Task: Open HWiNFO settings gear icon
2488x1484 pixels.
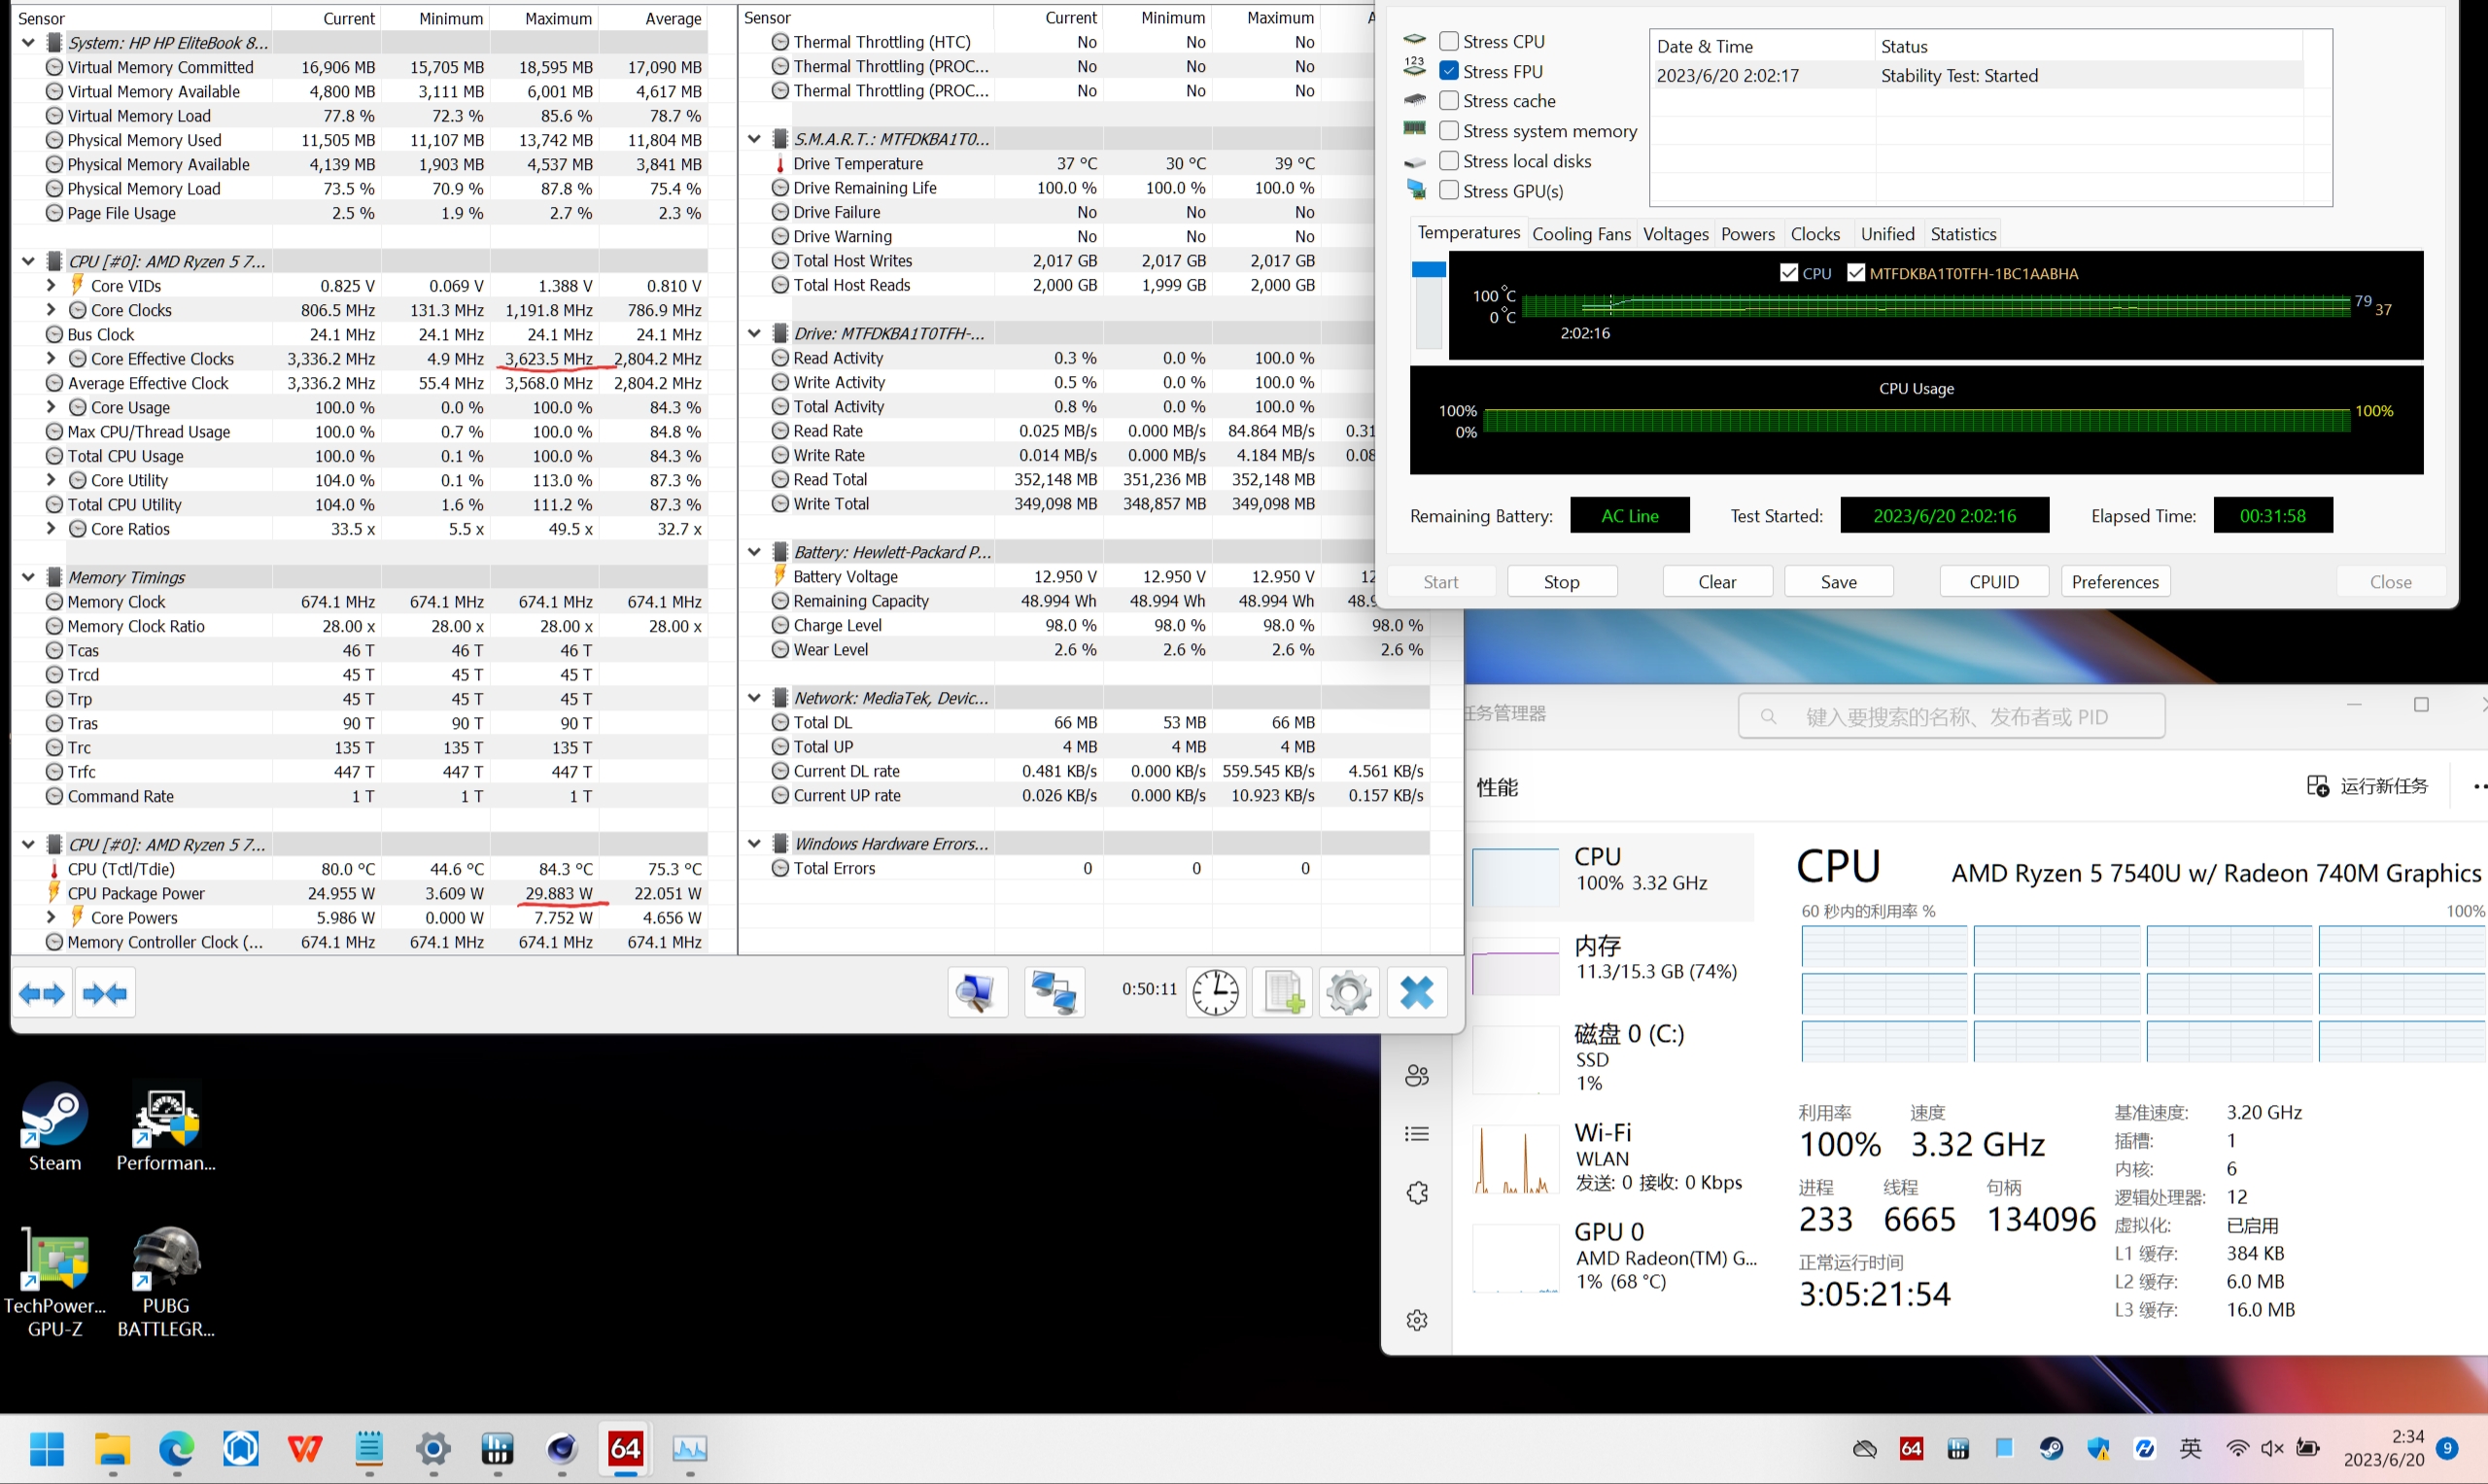Action: 1348,992
